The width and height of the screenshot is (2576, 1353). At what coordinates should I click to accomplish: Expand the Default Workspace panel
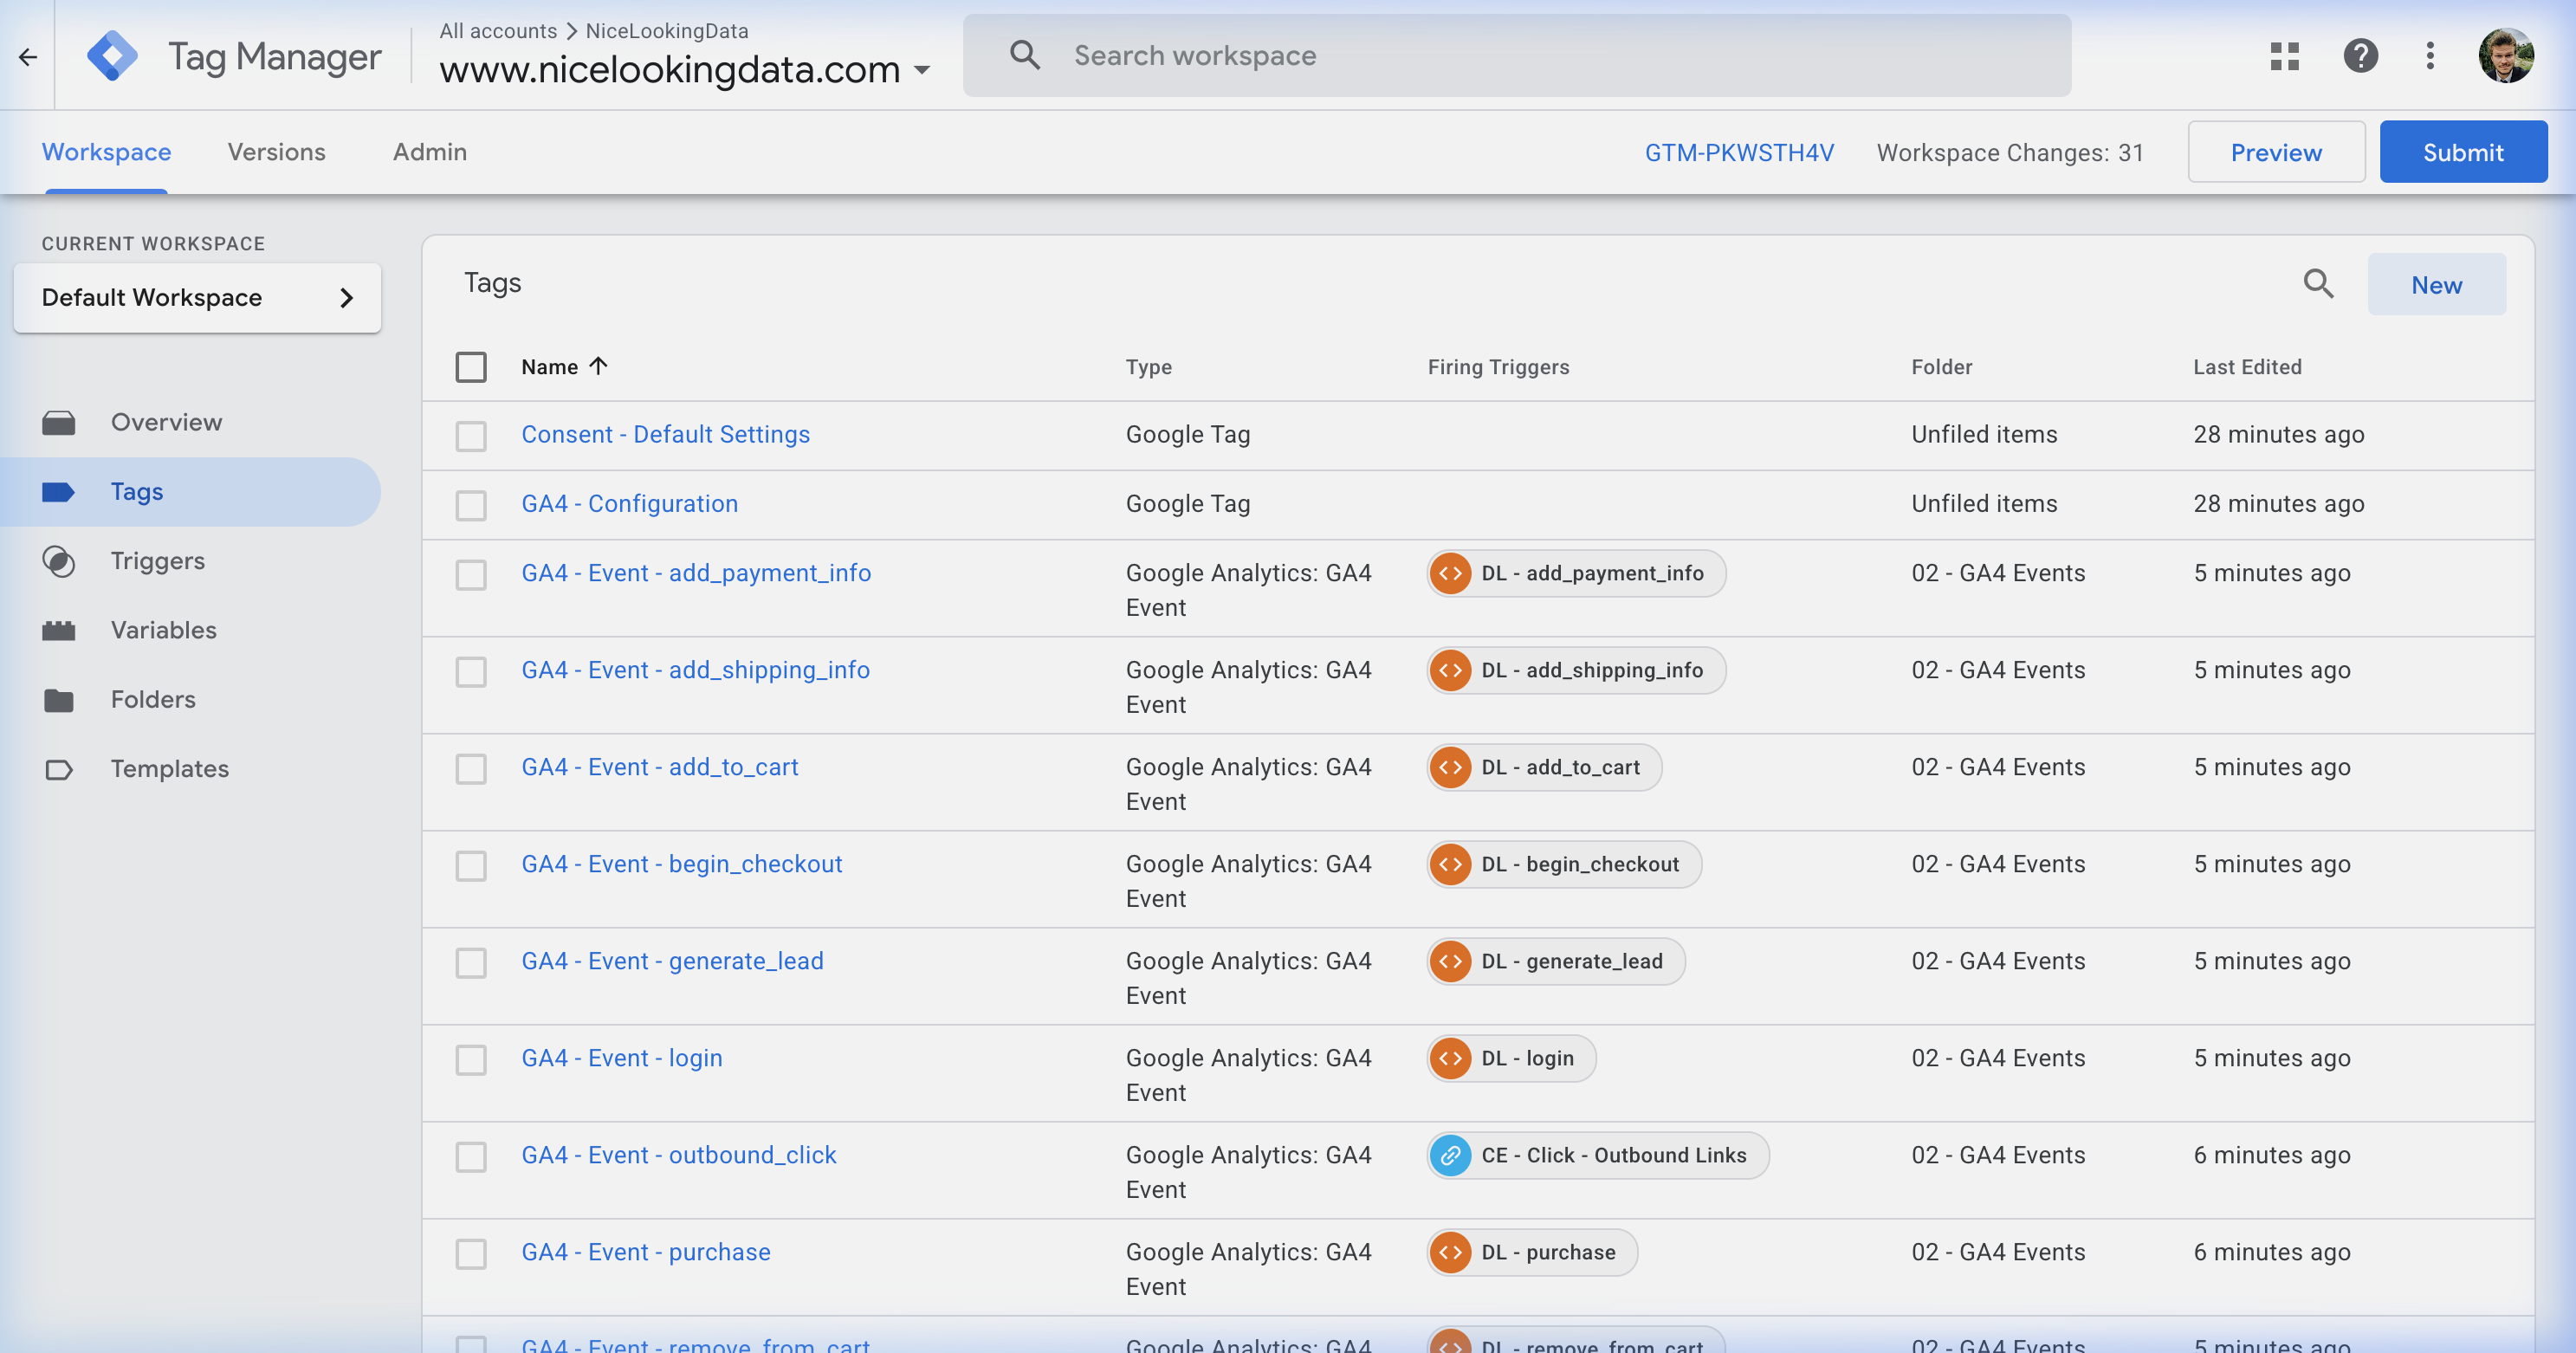(x=347, y=297)
